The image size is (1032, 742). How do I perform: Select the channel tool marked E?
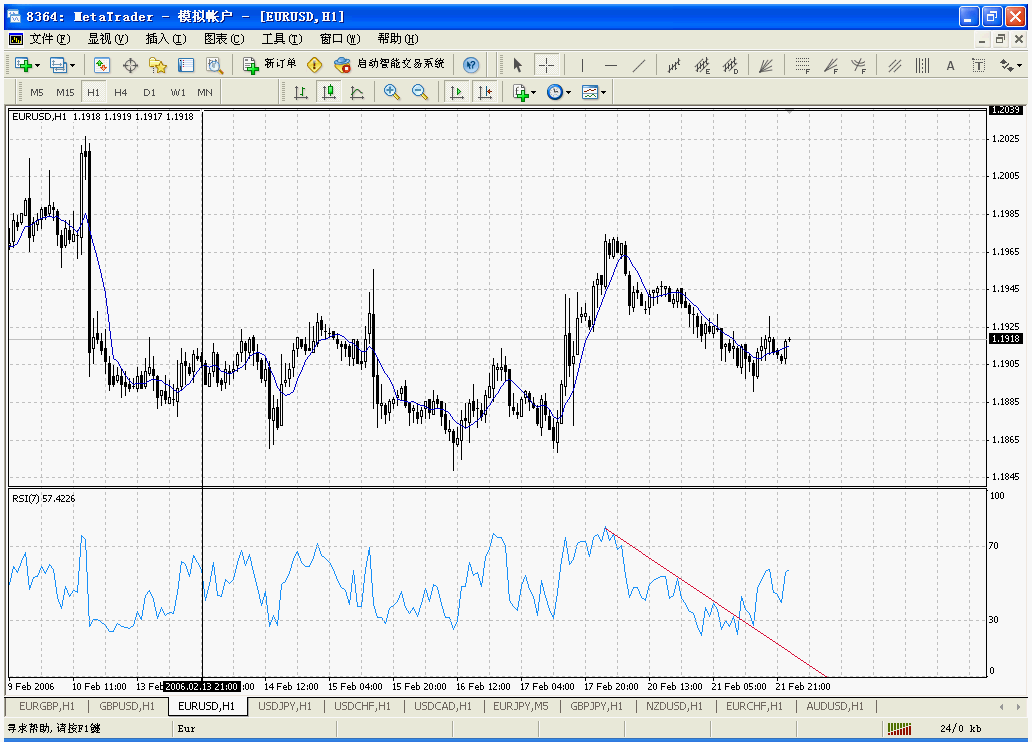(x=702, y=65)
